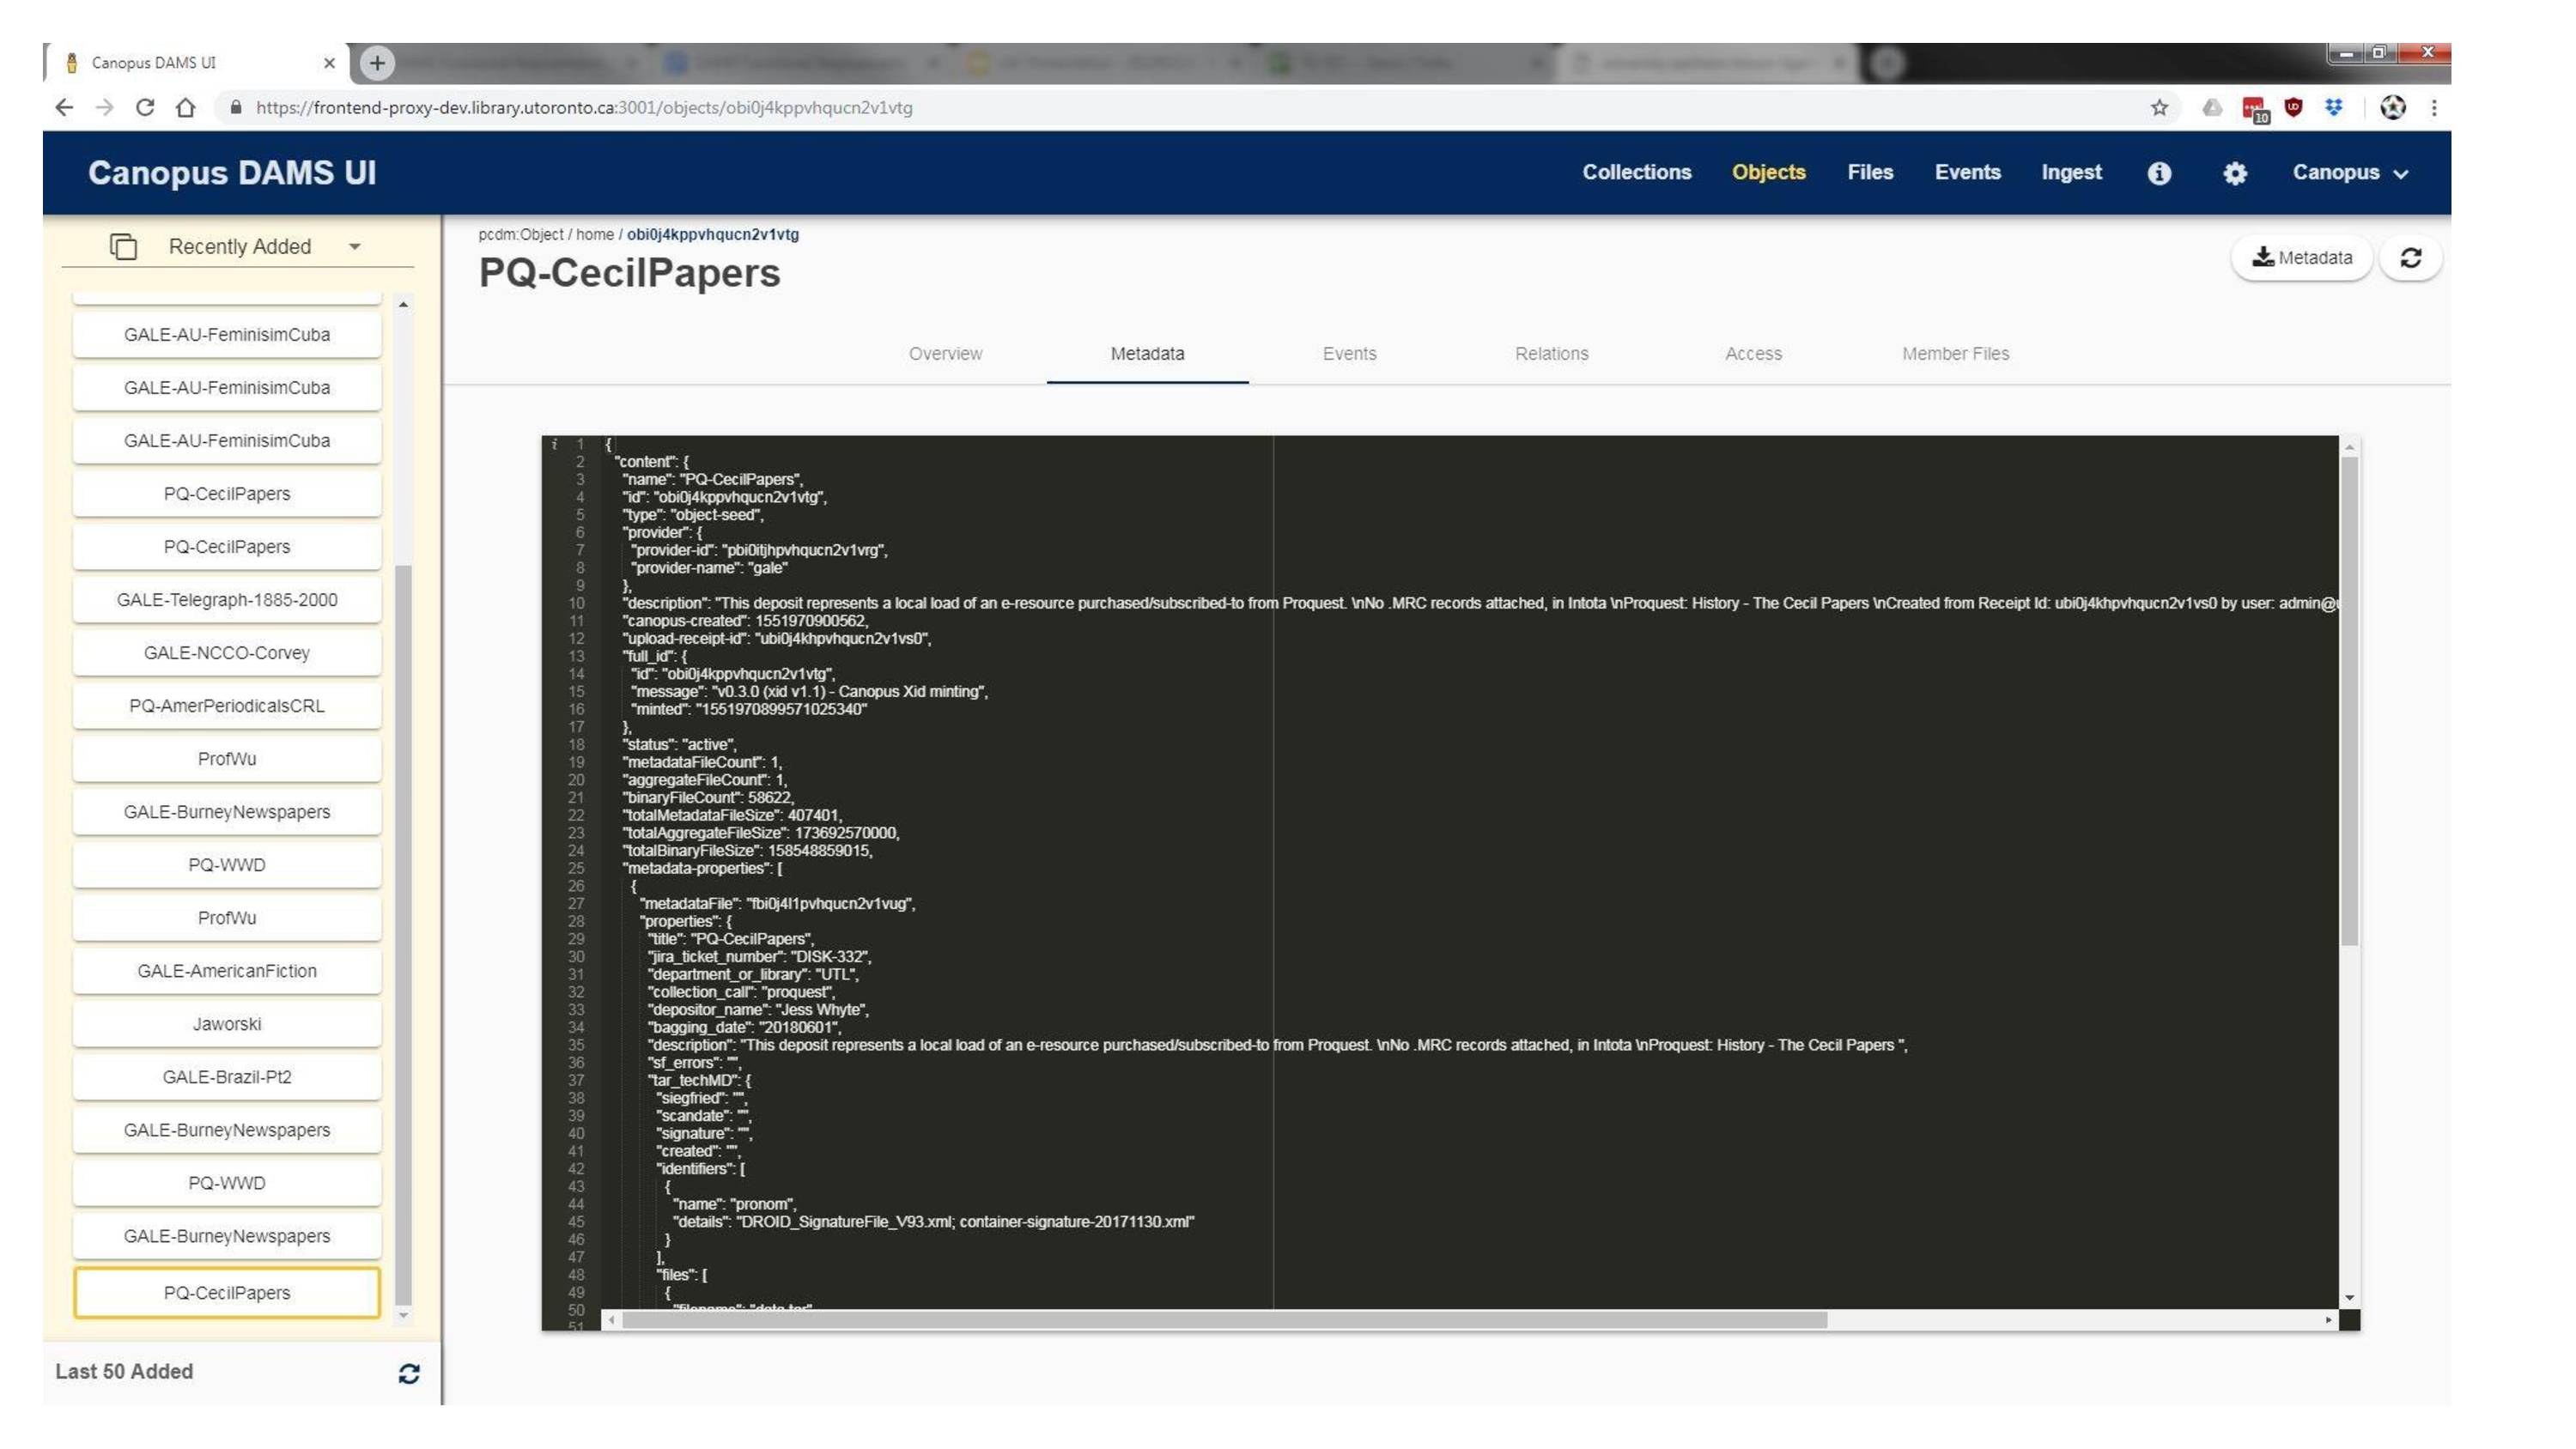Click the JSON editor scroll-down arrow
Image resolution: width=2576 pixels, height=1449 pixels.
point(2349,1298)
